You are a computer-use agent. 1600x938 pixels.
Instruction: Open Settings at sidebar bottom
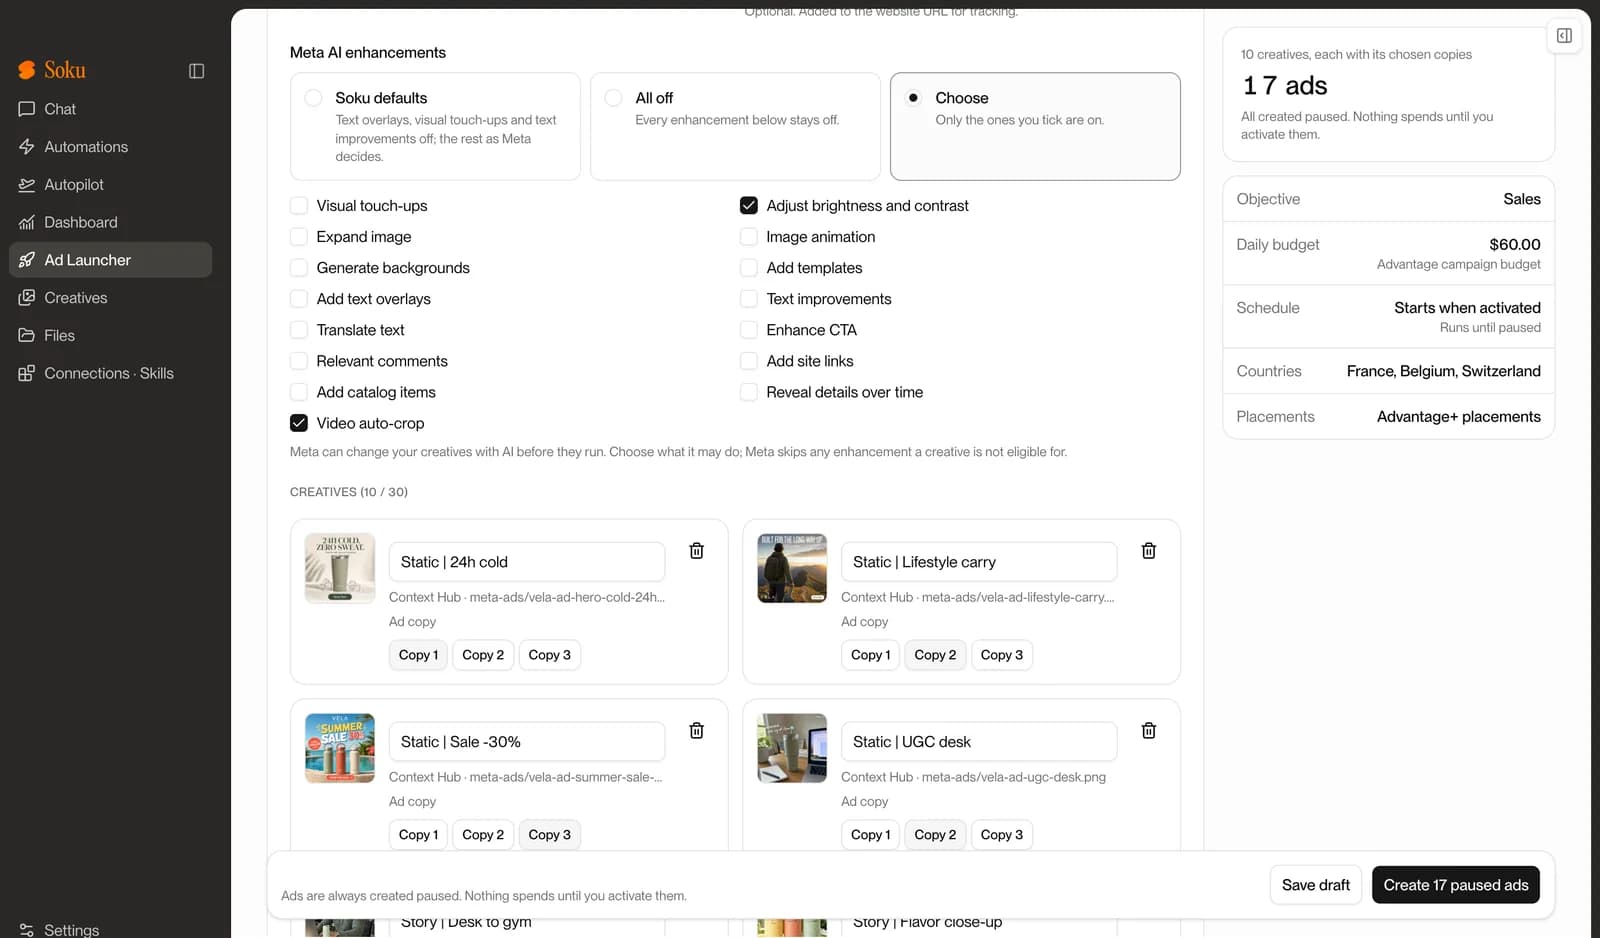pos(110,930)
